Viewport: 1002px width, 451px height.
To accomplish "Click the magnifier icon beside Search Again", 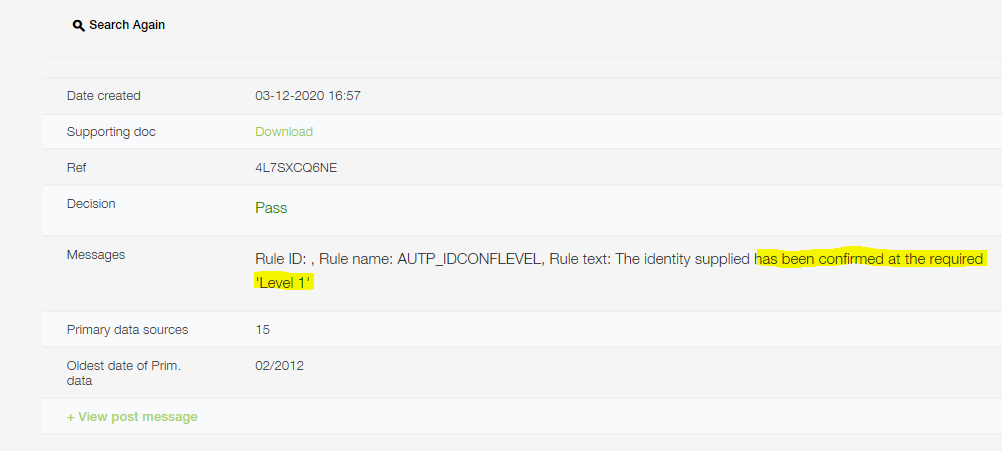I will tap(79, 26).
